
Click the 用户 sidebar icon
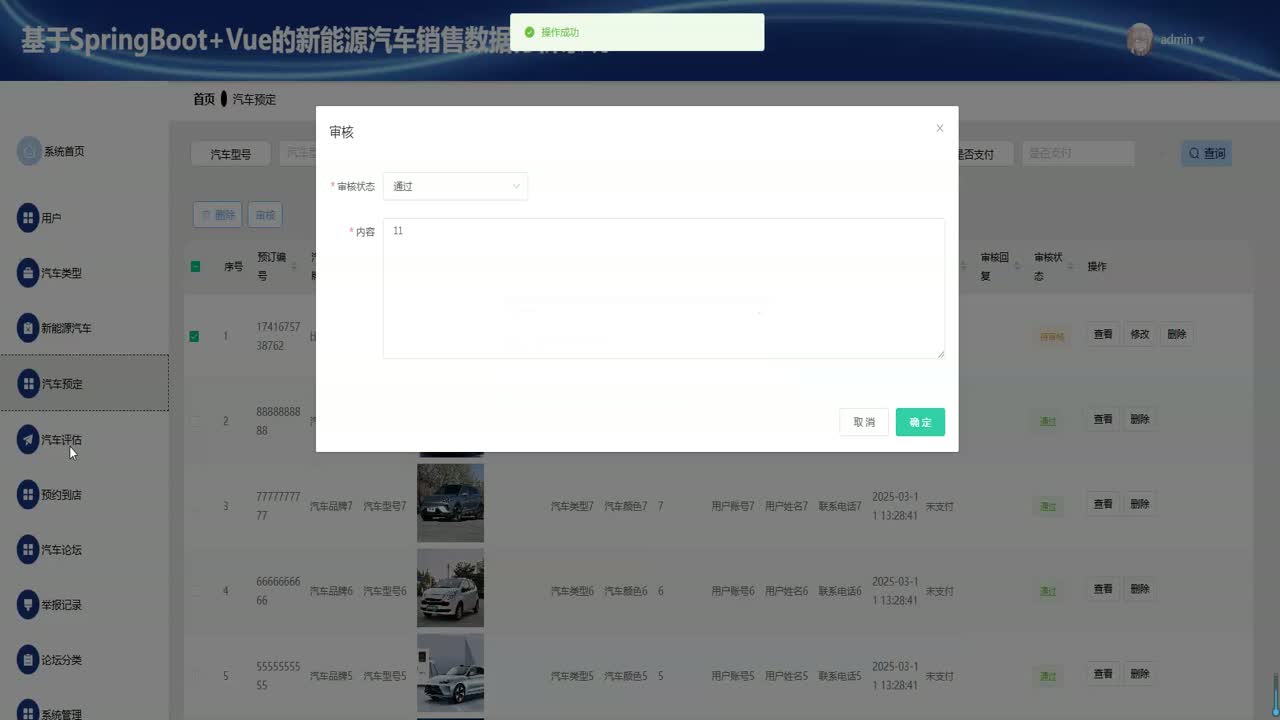(x=28, y=217)
